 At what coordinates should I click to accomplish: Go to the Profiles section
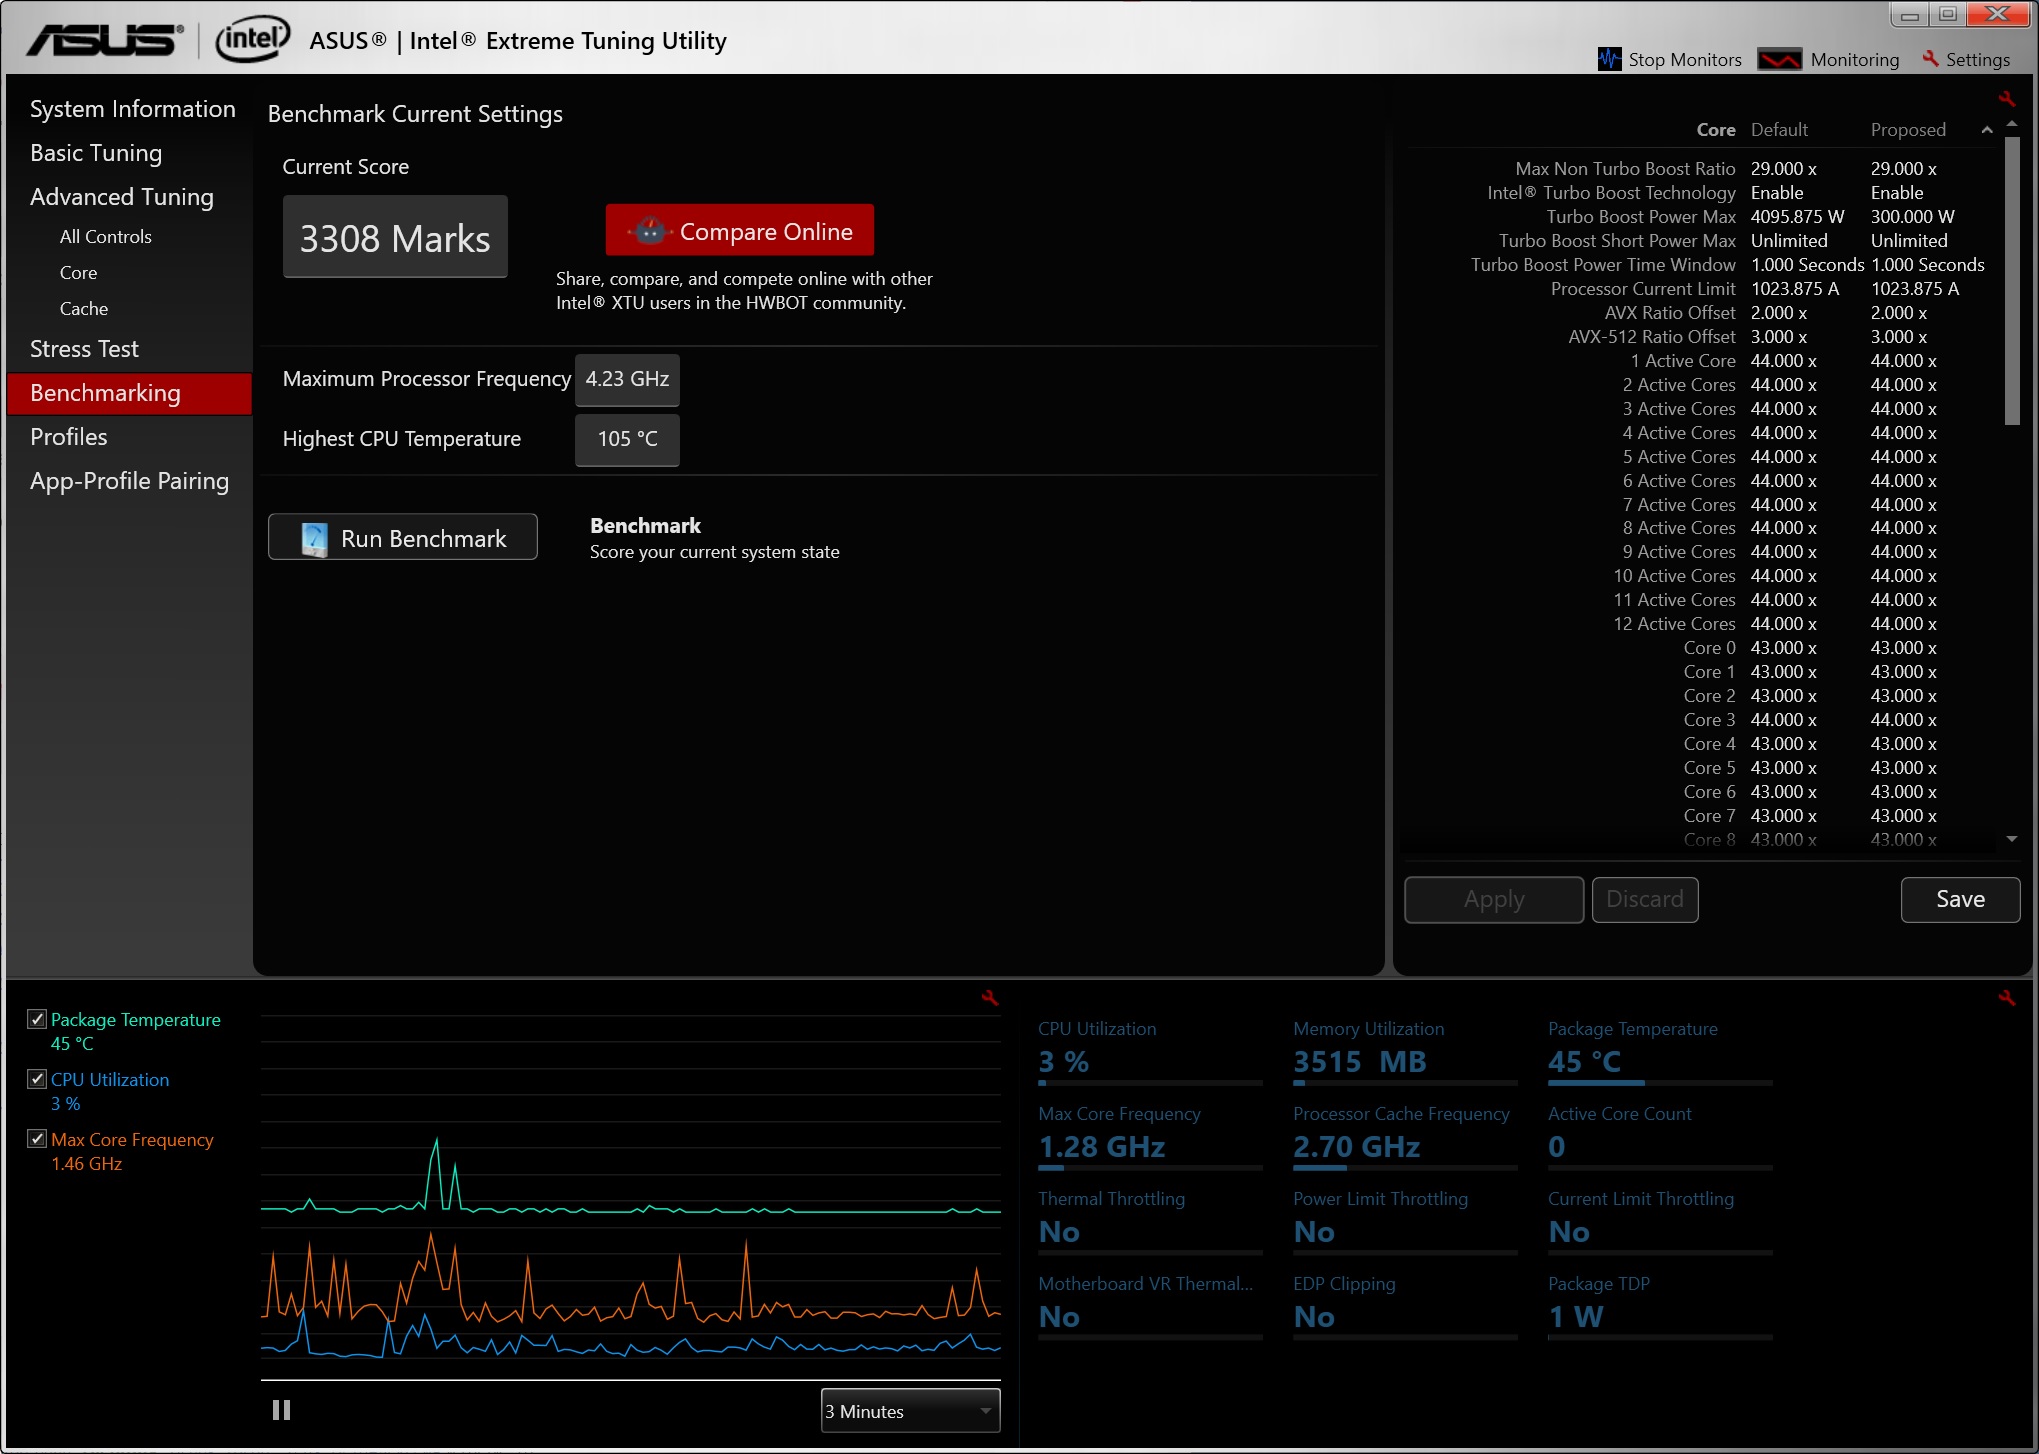coord(68,437)
